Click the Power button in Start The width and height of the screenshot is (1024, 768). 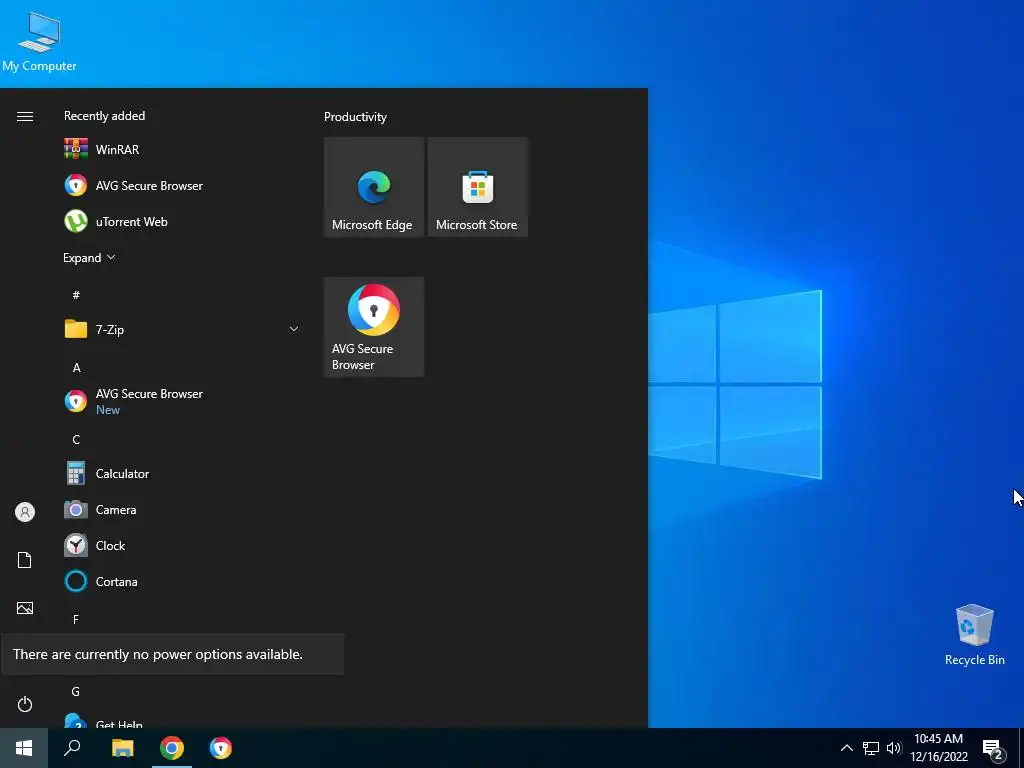pyautogui.click(x=25, y=704)
